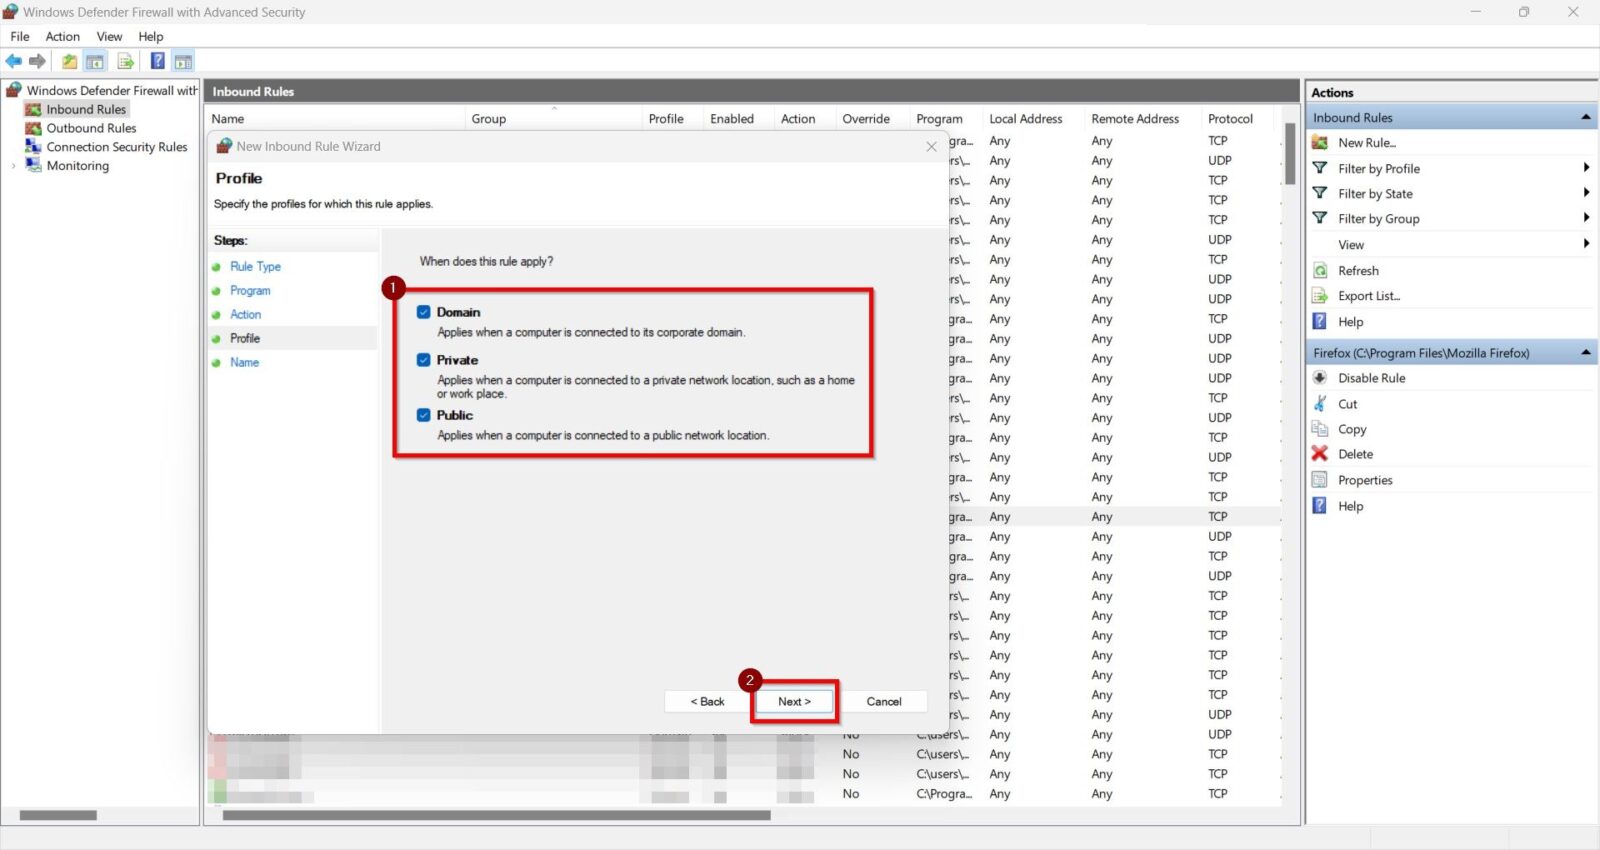Viewport: 1600px width, 850px height.
Task: Click the New Rule icon in Actions
Action: click(1320, 143)
